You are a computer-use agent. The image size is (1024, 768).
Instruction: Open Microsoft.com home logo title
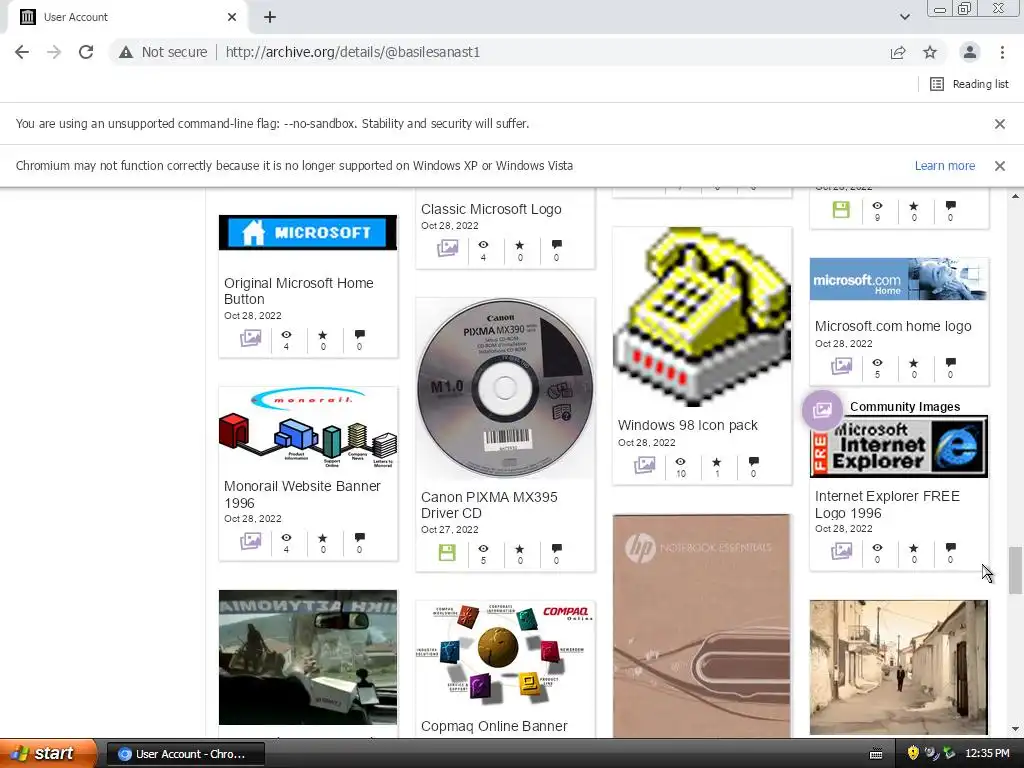click(x=893, y=326)
